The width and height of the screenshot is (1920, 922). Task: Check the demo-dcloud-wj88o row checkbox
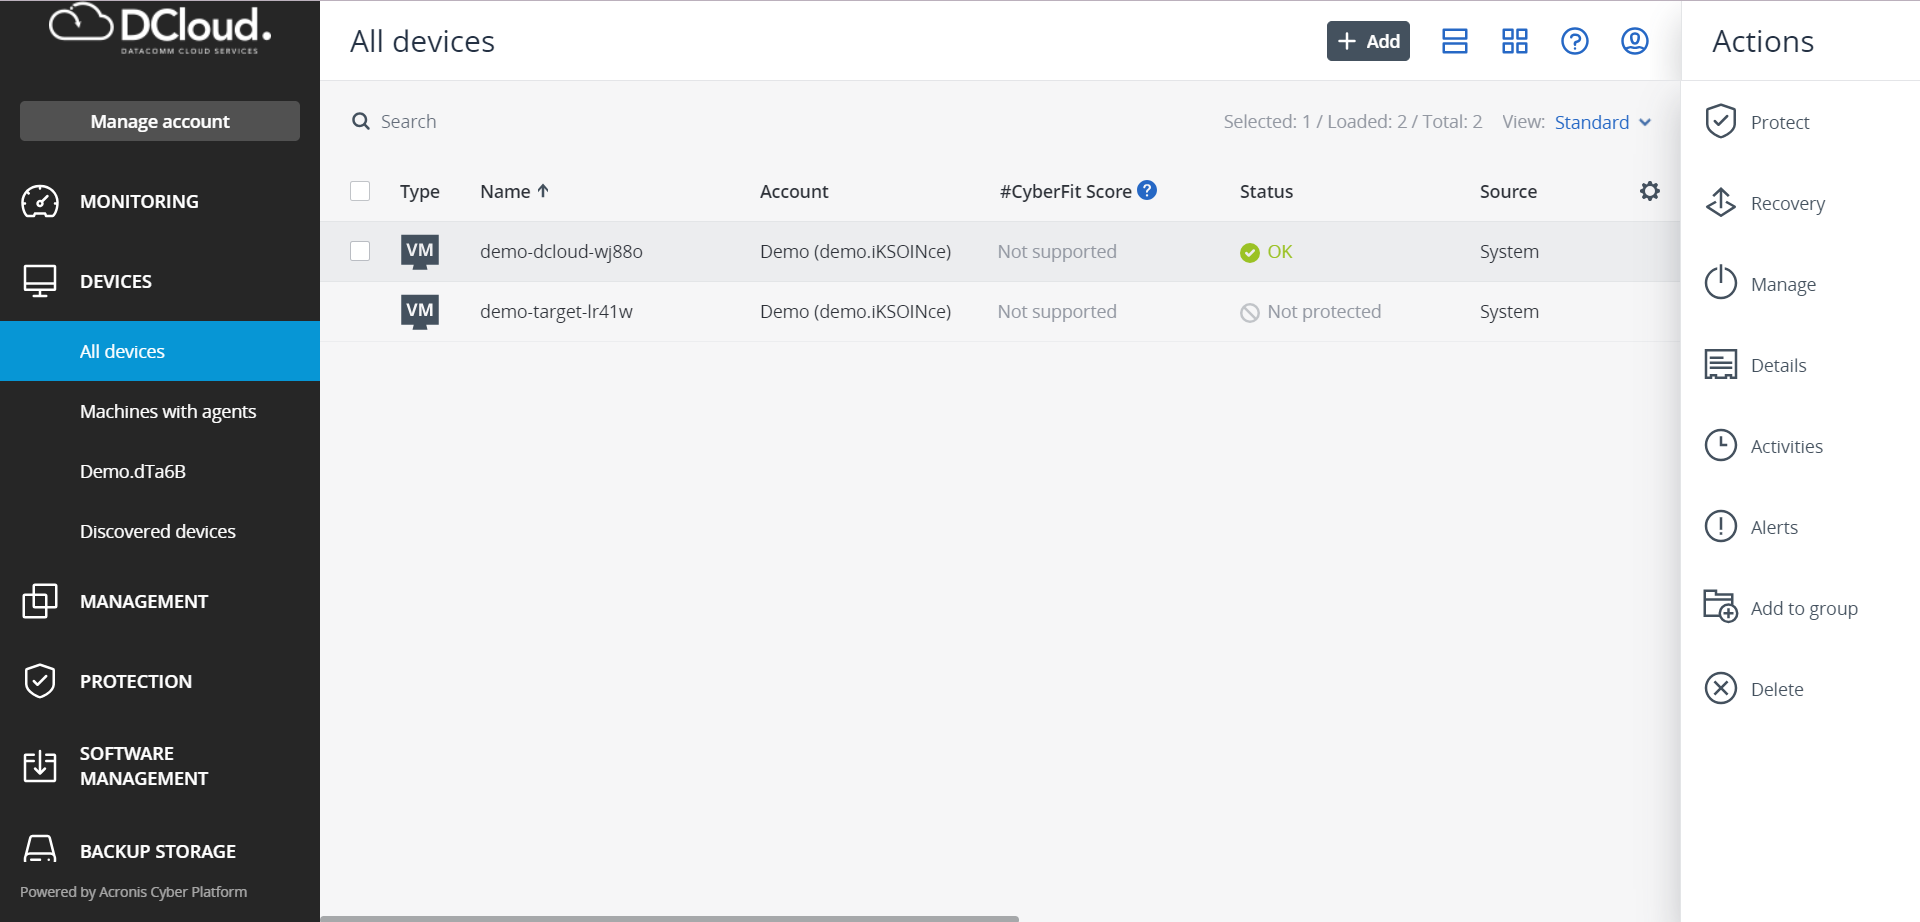coord(360,251)
